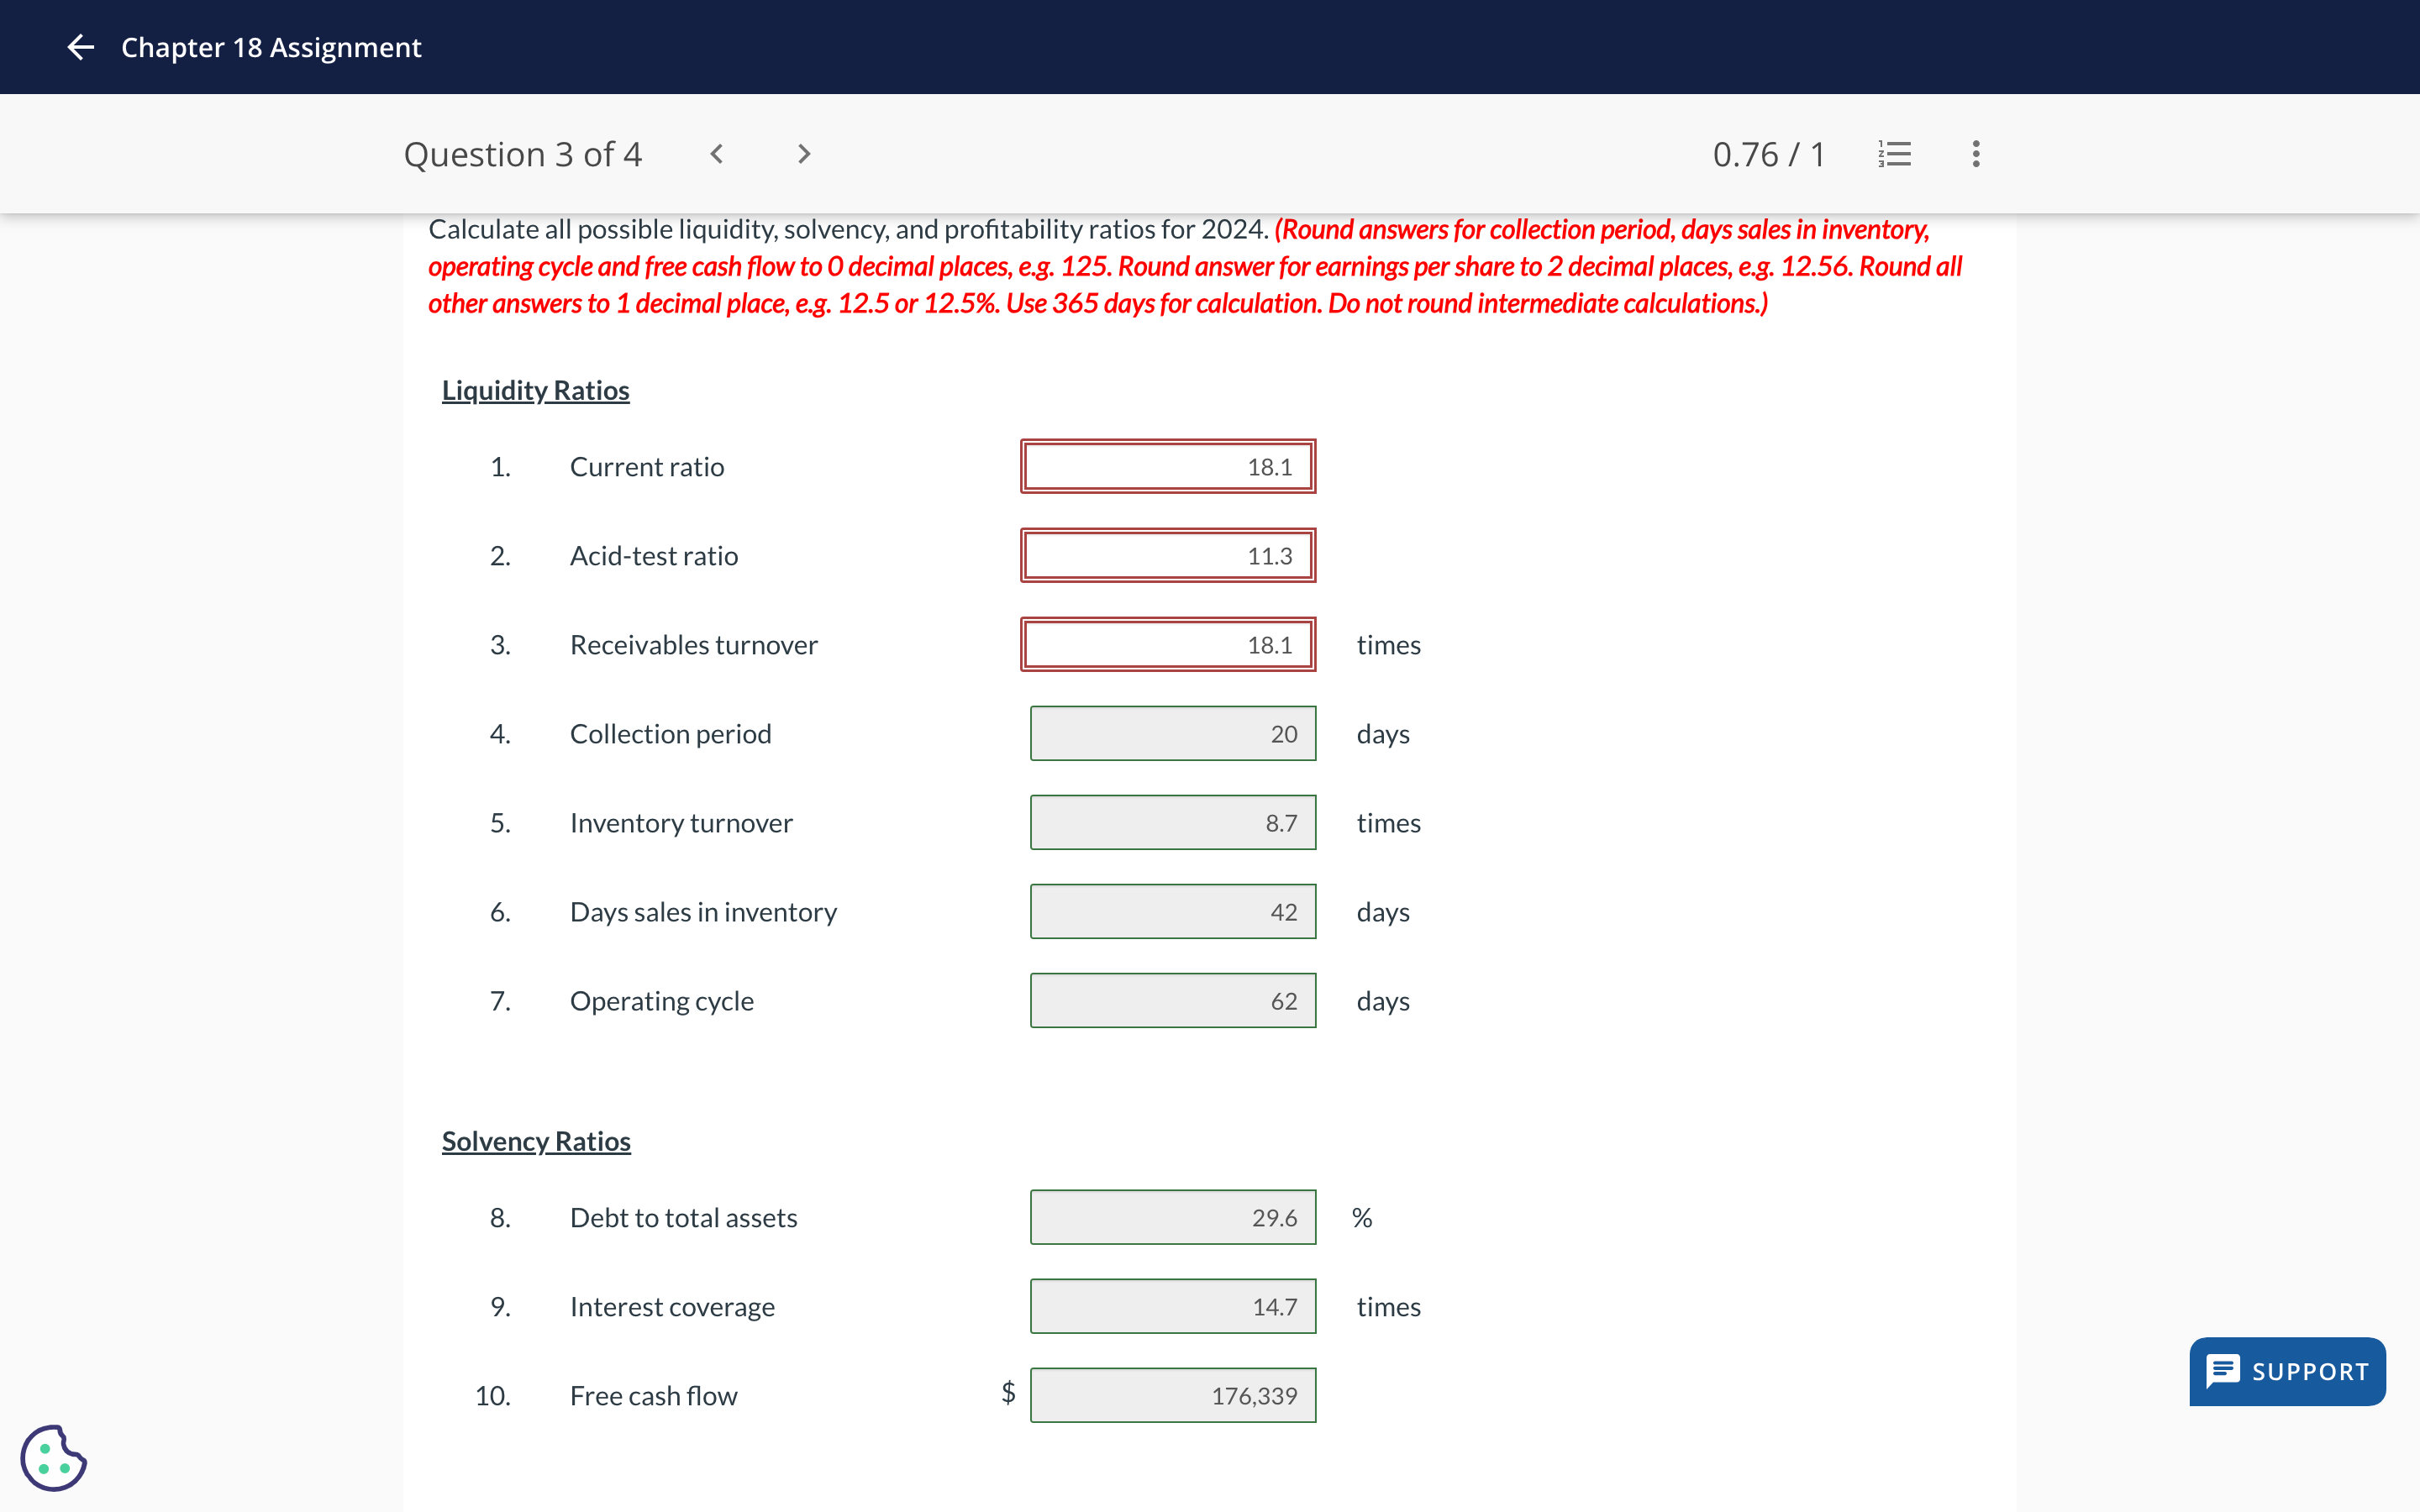Go to previous question chevron
Viewport: 2420px width, 1512px height.
coord(716,154)
